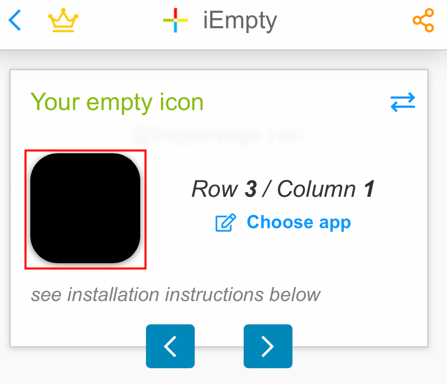Screen dimensions: 447x384
Task: Tap the blue swap arrows icon
Action: point(403,102)
